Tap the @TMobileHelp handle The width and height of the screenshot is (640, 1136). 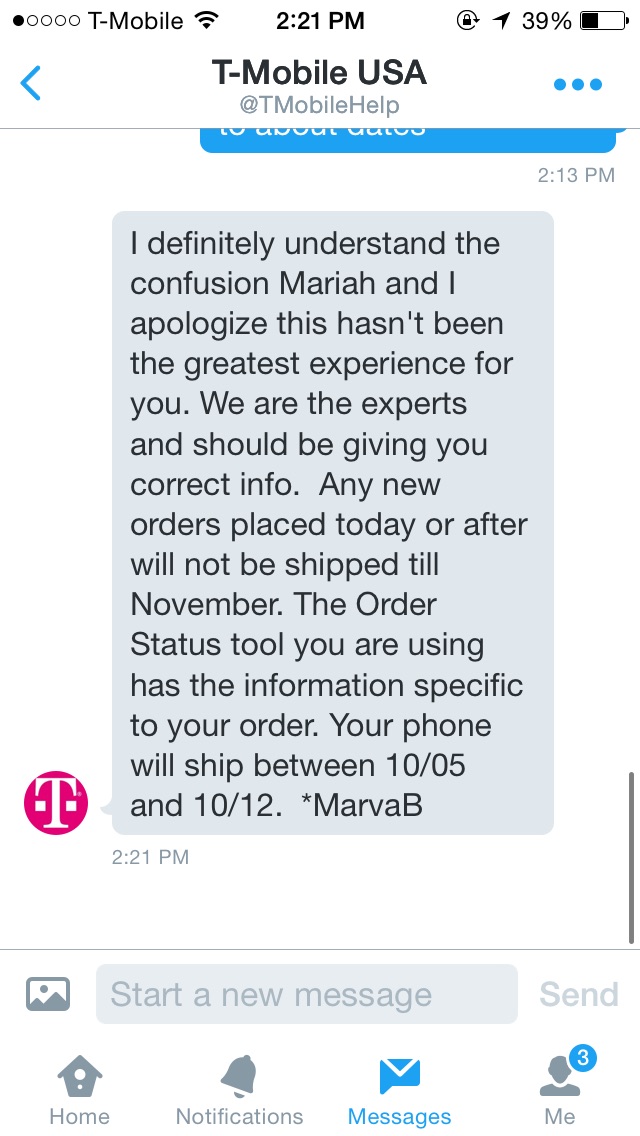319,106
